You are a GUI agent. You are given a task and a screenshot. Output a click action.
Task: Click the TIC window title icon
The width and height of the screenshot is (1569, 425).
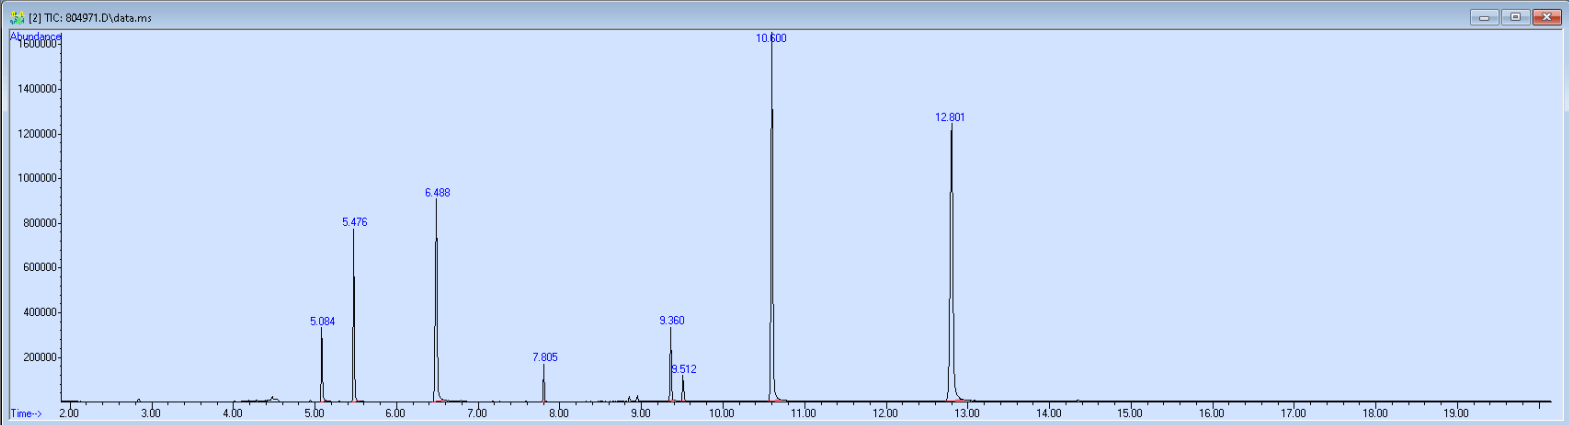click(x=17, y=17)
